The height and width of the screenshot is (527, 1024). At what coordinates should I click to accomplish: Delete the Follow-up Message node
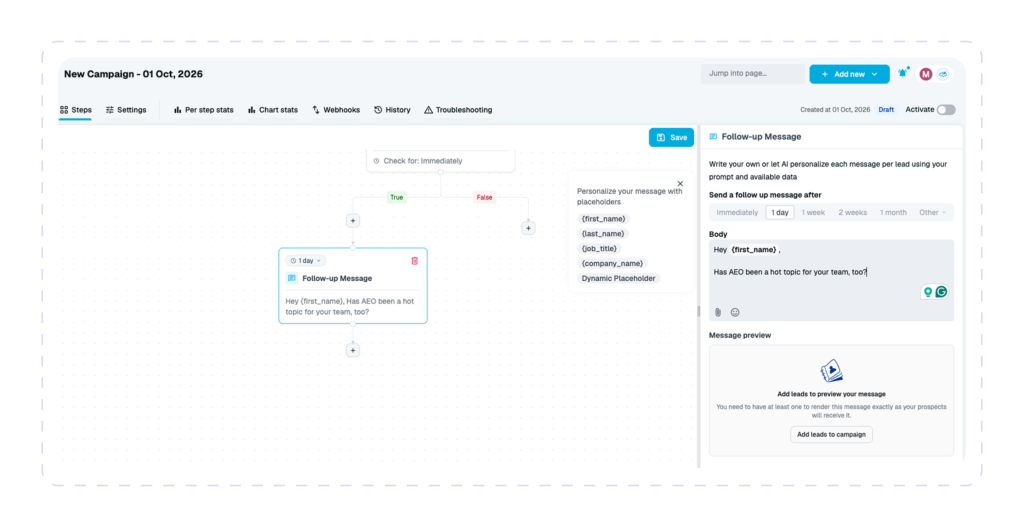pyautogui.click(x=414, y=261)
